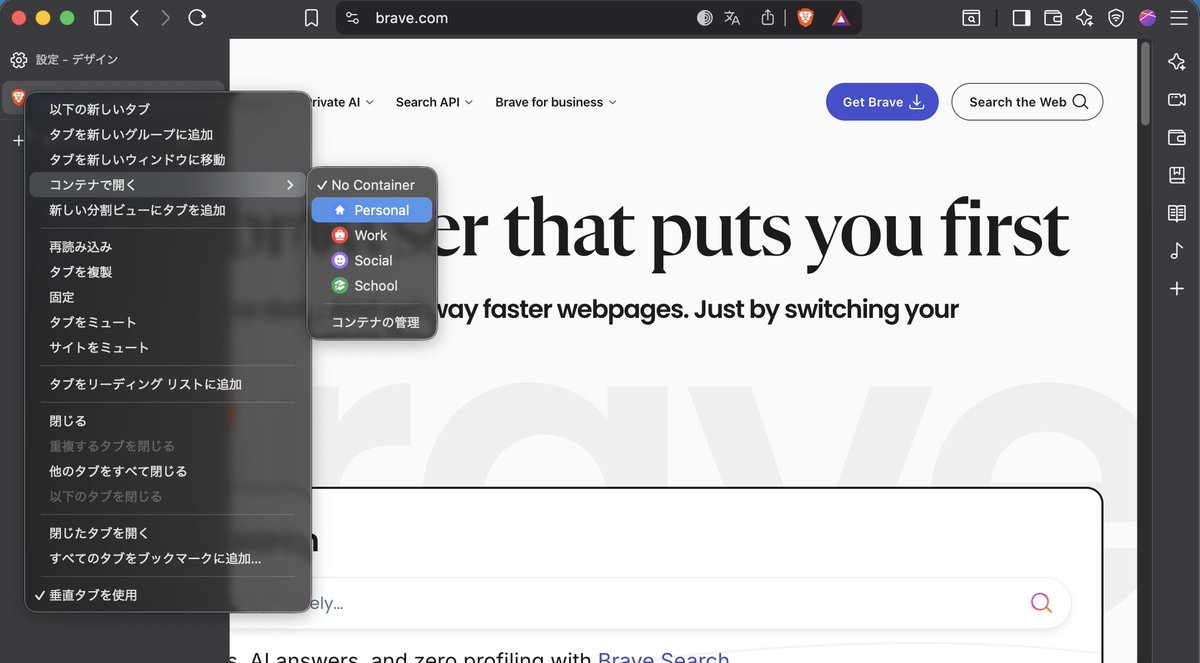Screen dimensions: 1200x663
Task: Click 再読み込み in context menu
Action: pos(166,247)
